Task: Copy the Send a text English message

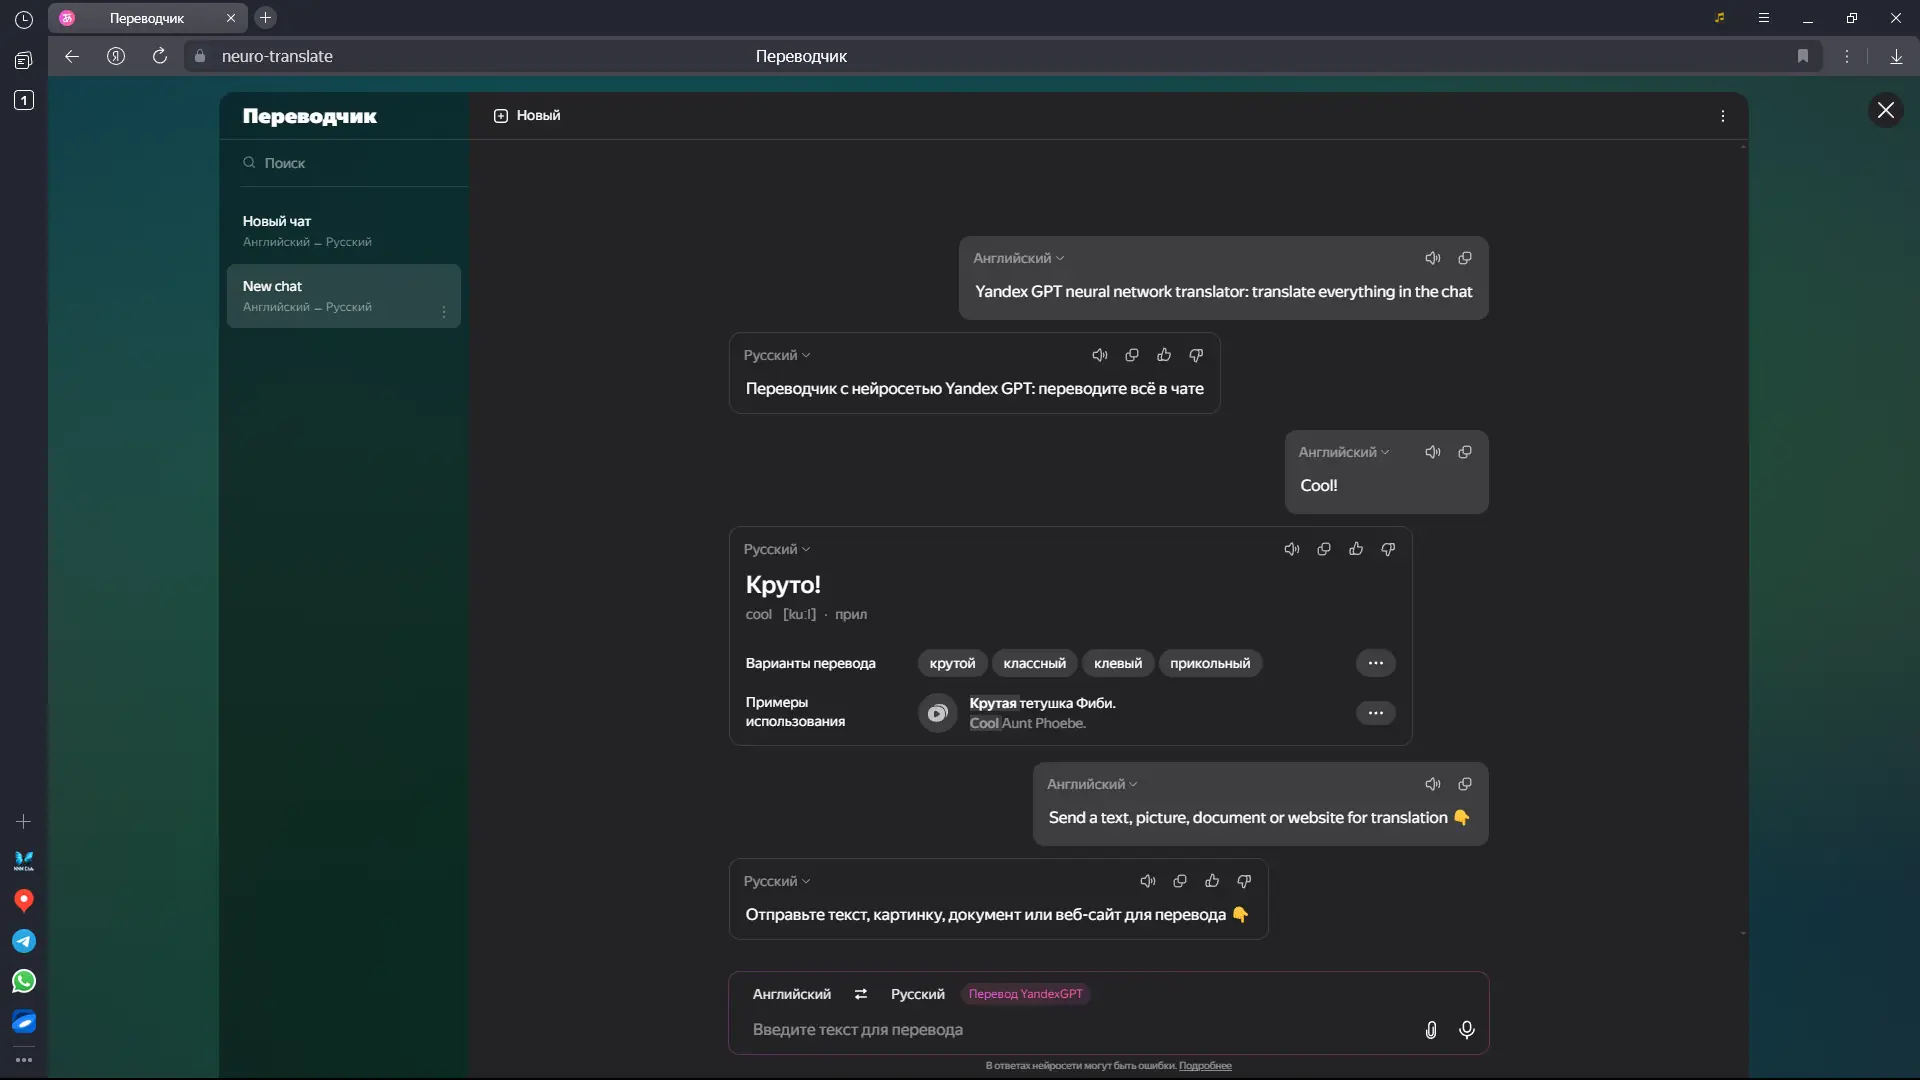Action: pyautogui.click(x=1465, y=784)
